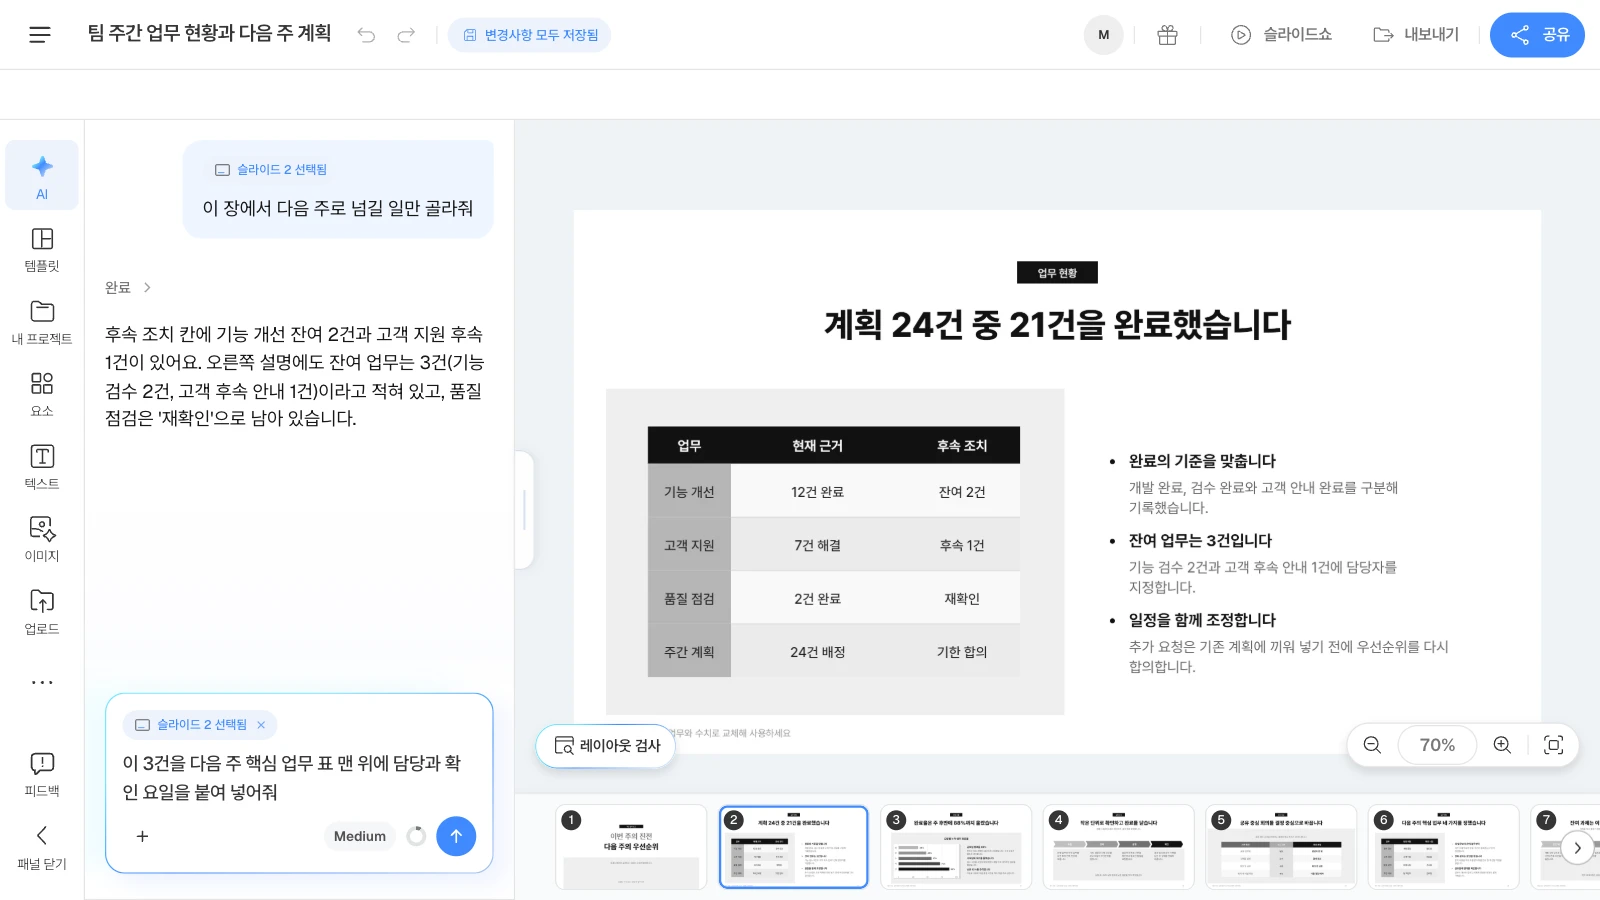Click the 레이아웃 검사 button
The image size is (1600, 900).
coord(606,746)
